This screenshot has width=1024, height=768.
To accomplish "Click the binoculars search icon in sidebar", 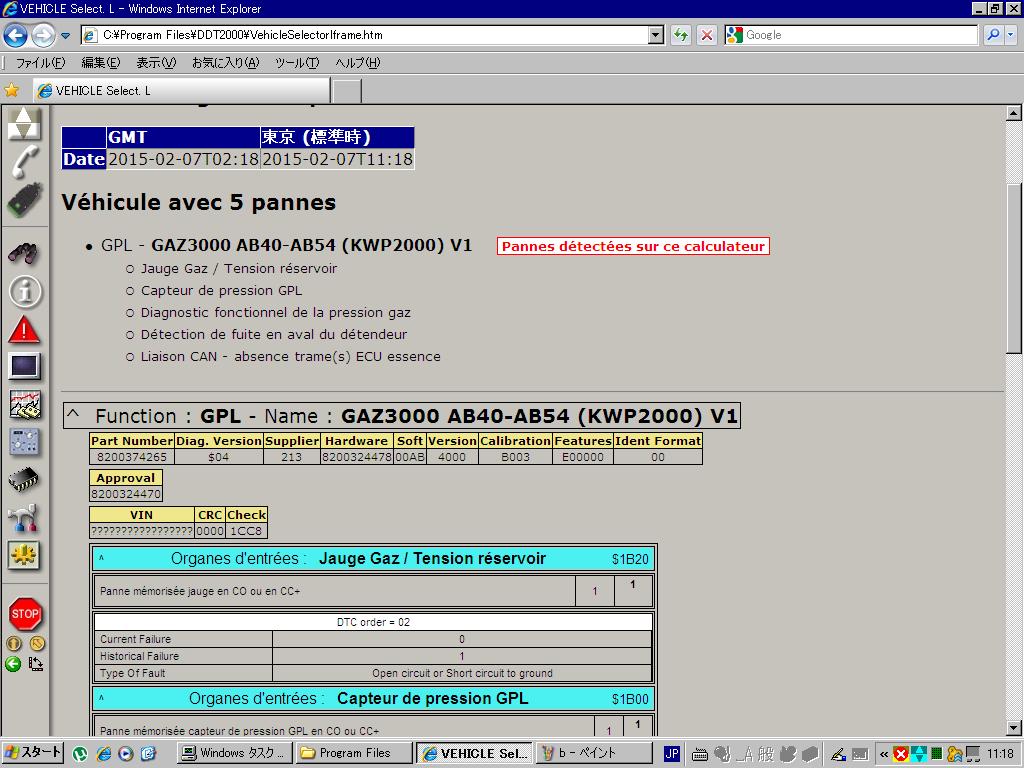I will click(24, 253).
